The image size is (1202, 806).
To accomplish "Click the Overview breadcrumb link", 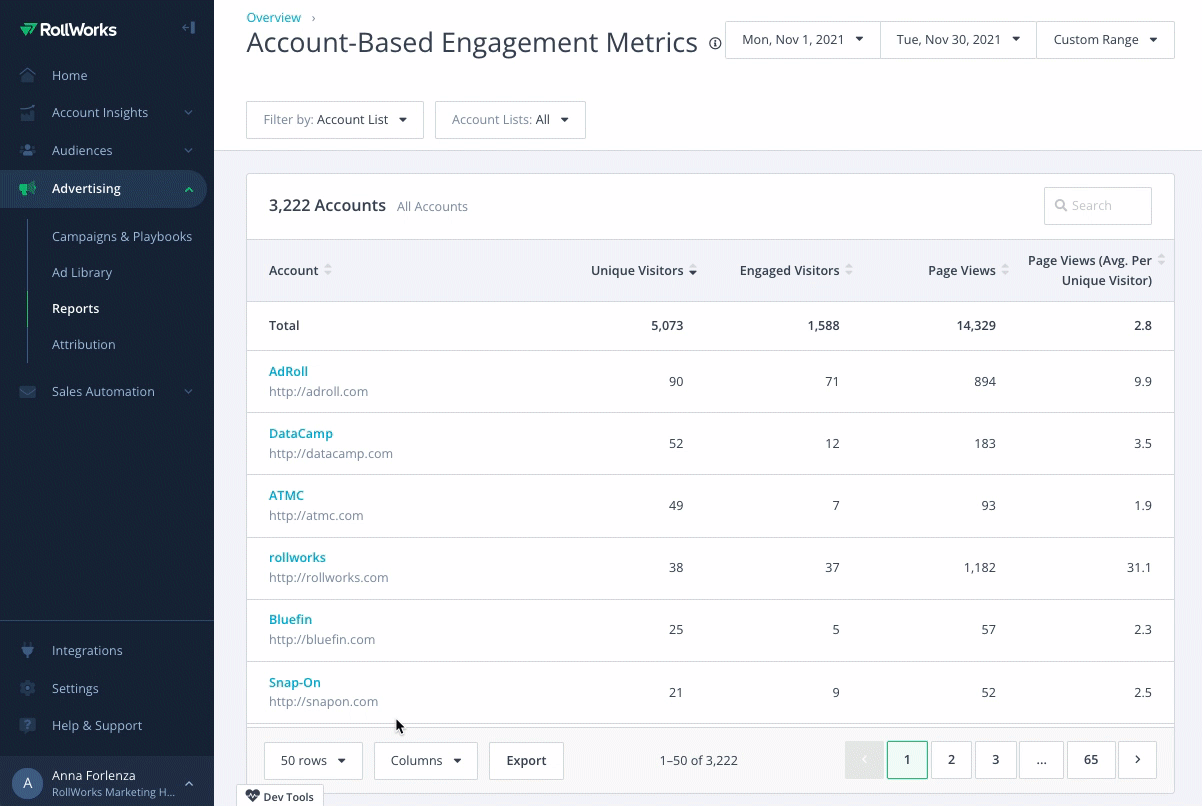I will click(273, 18).
